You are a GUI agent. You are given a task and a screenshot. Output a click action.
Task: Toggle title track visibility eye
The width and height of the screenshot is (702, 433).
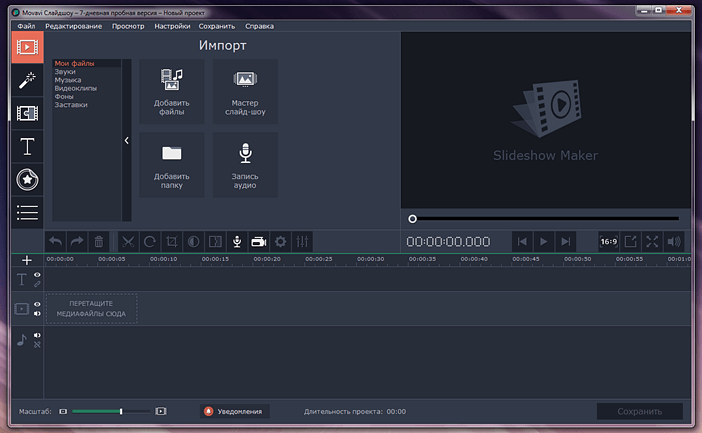[37, 275]
